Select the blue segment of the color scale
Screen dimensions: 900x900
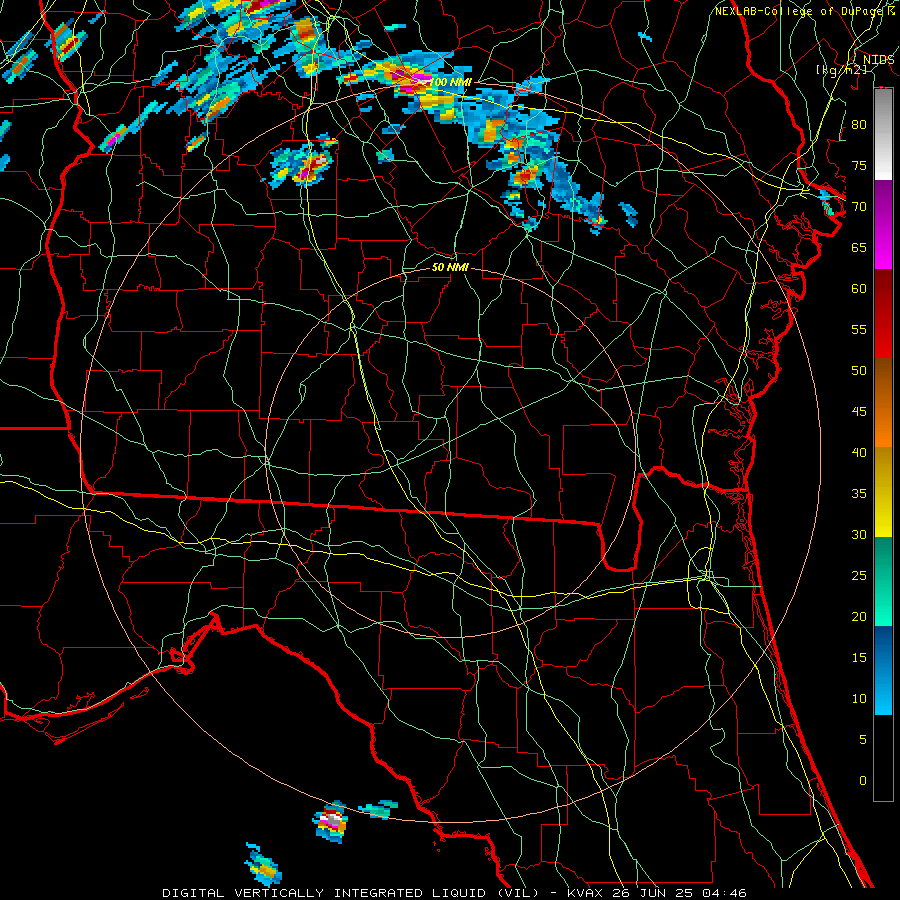tap(883, 670)
